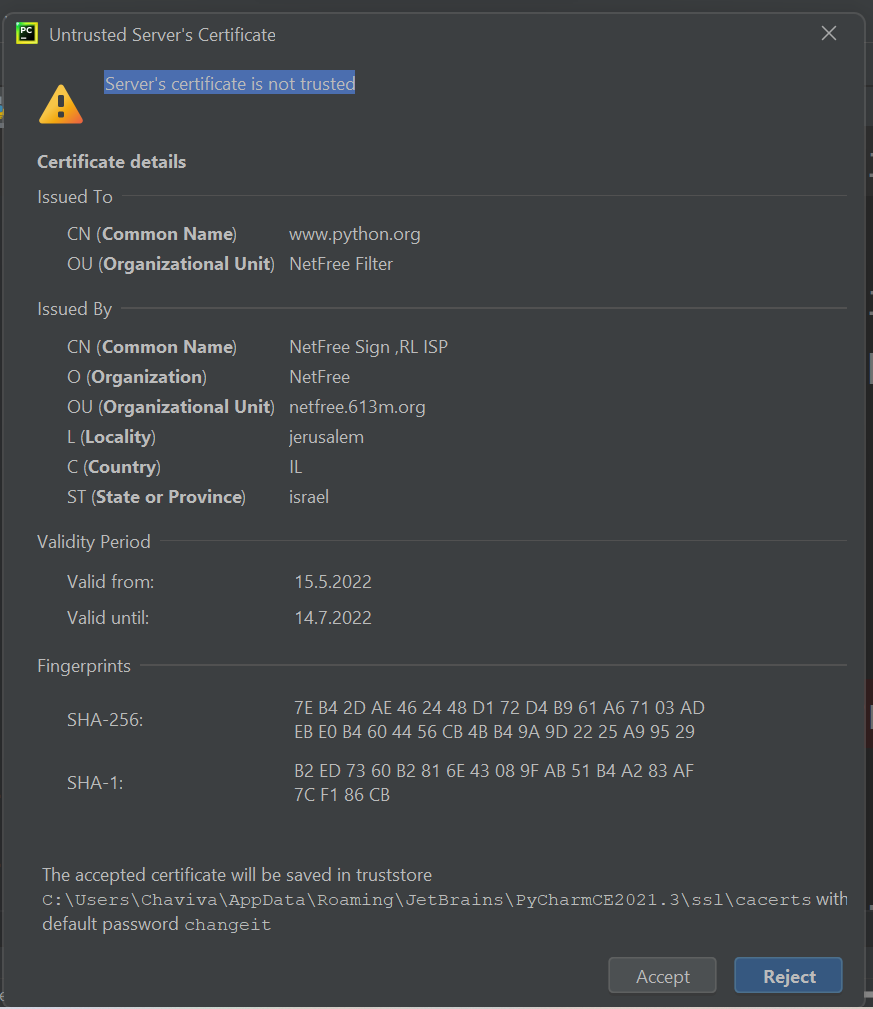
Task: Click the PyCharm icon in title bar
Action: coord(27,34)
